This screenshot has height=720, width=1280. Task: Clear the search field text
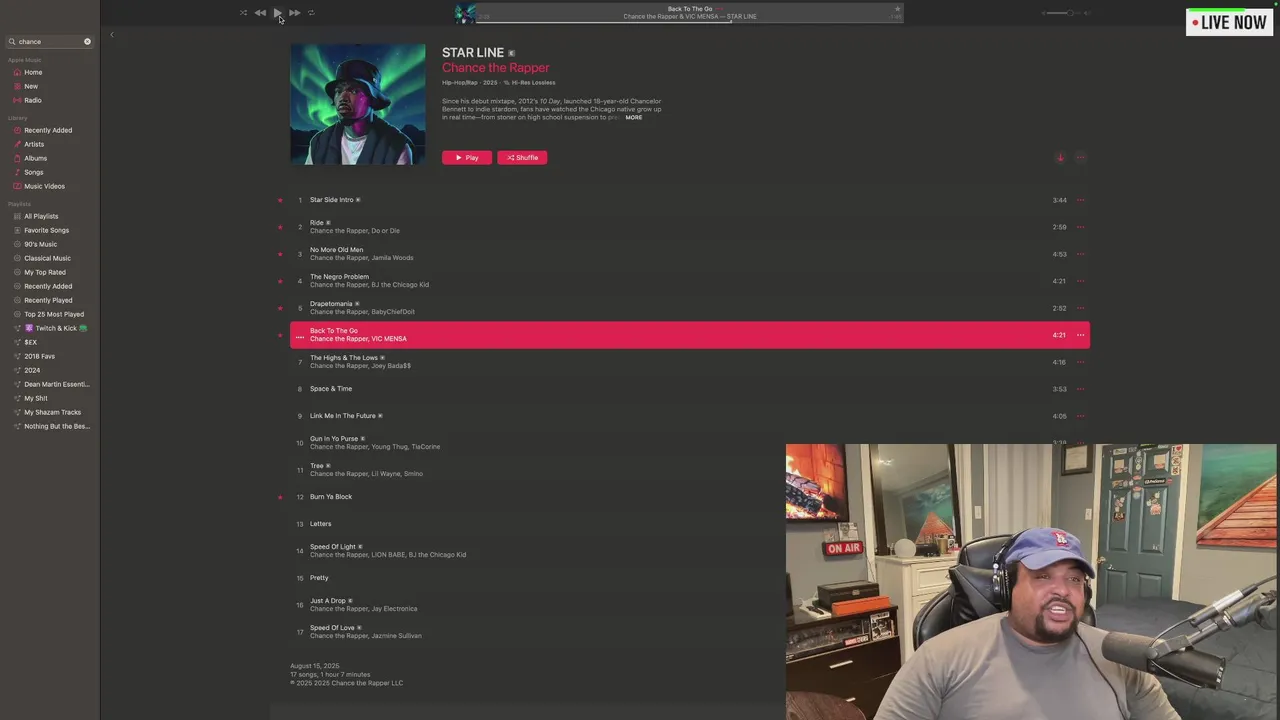pyautogui.click(x=87, y=42)
